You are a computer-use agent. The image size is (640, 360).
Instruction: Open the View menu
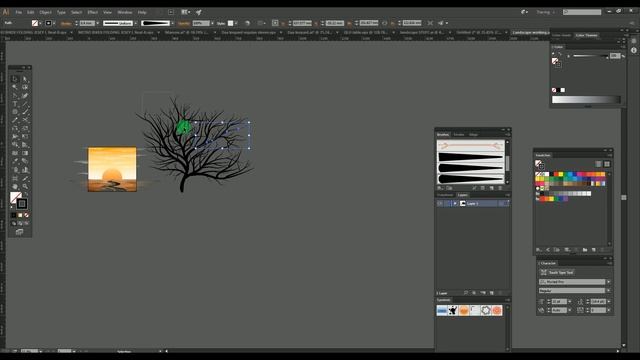[x=107, y=12]
